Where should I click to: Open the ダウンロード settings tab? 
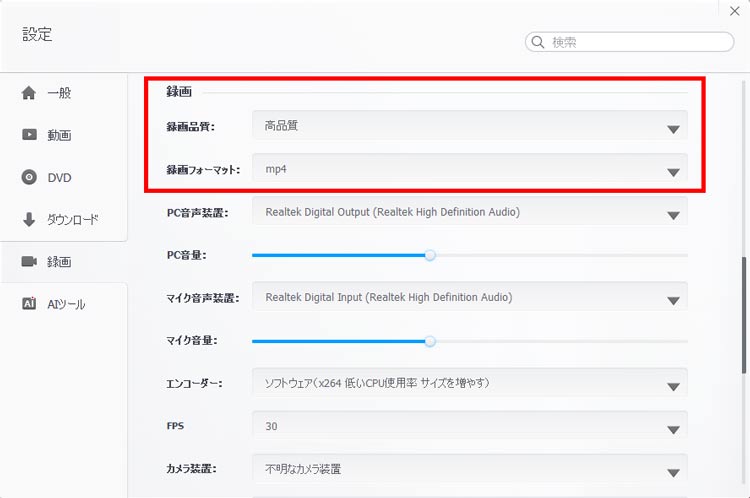[64, 220]
